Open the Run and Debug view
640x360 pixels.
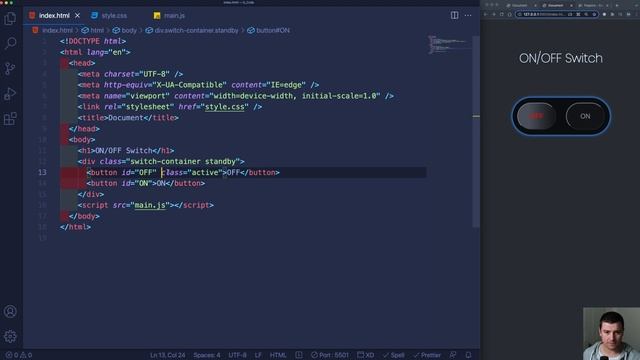(x=10, y=94)
